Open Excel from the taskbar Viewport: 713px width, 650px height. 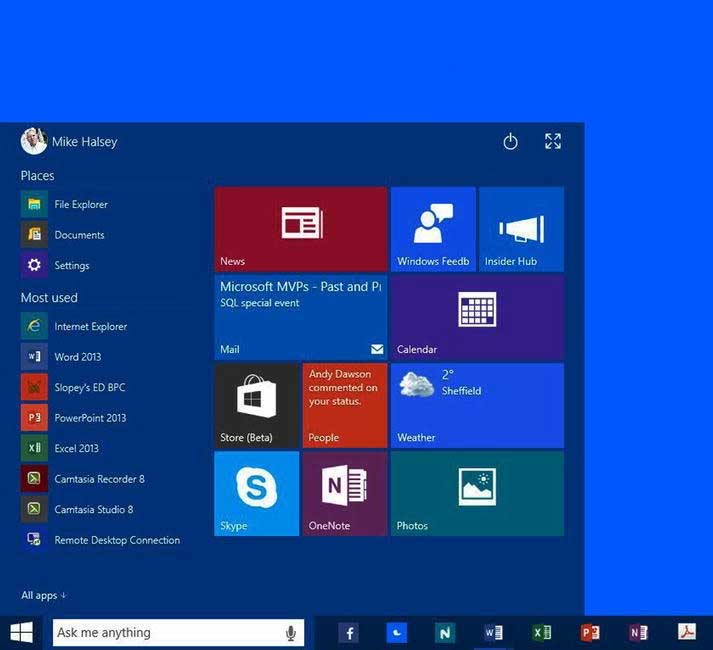click(x=541, y=633)
